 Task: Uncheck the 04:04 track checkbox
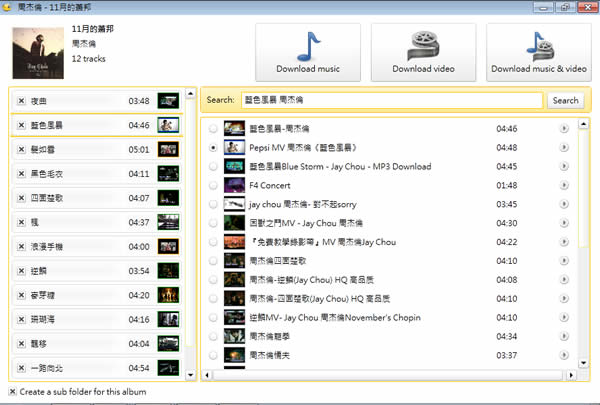(21, 344)
